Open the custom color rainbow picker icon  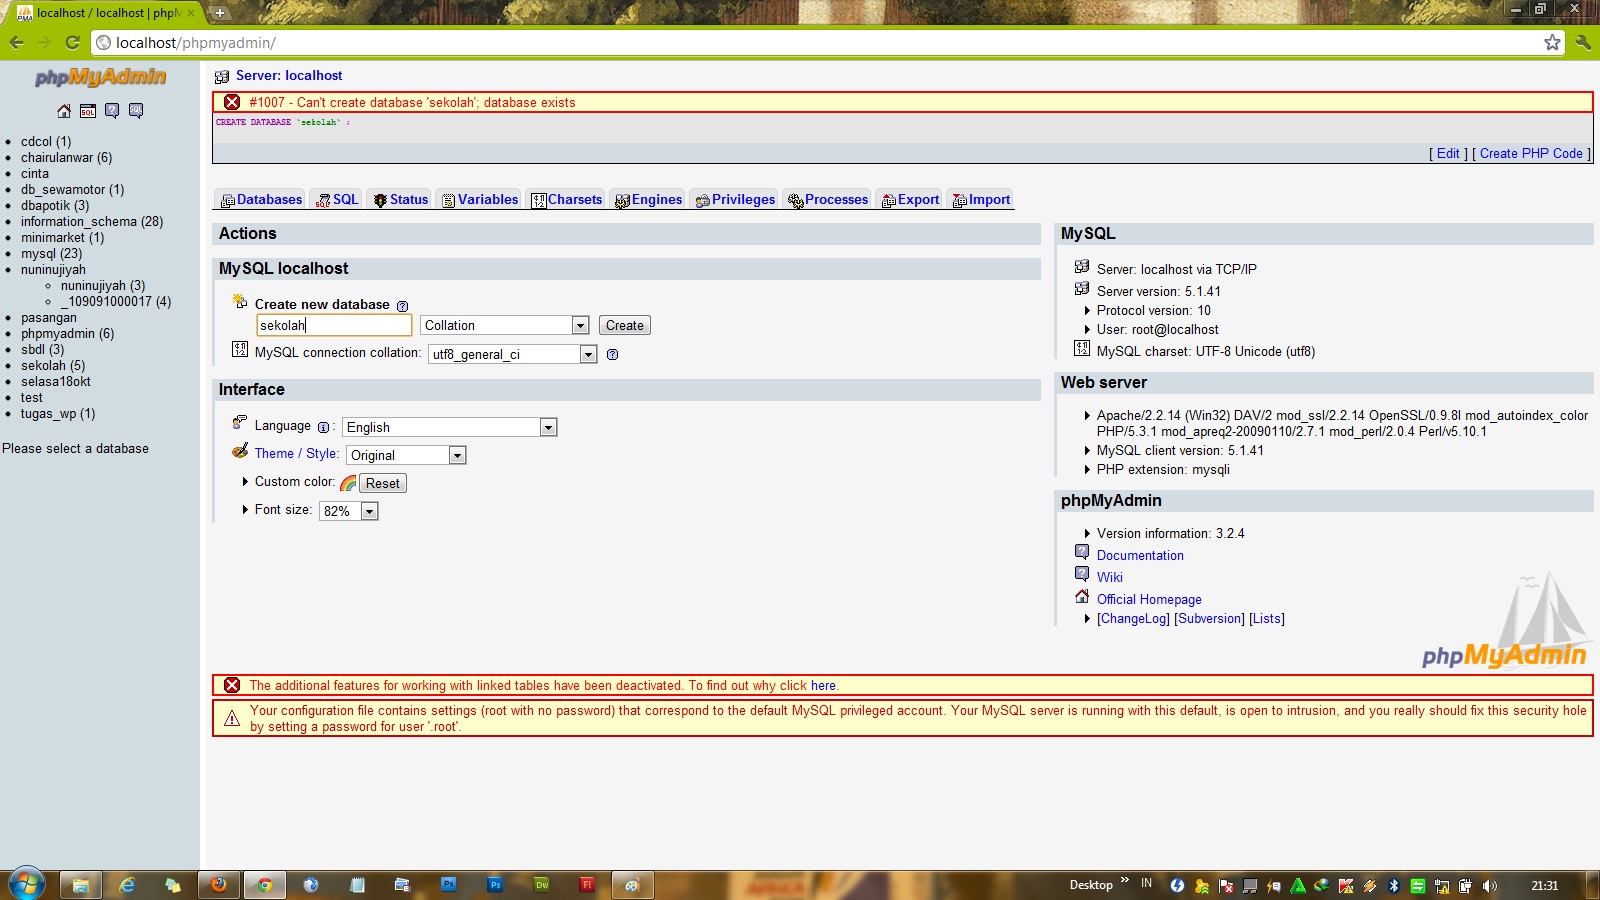click(348, 483)
